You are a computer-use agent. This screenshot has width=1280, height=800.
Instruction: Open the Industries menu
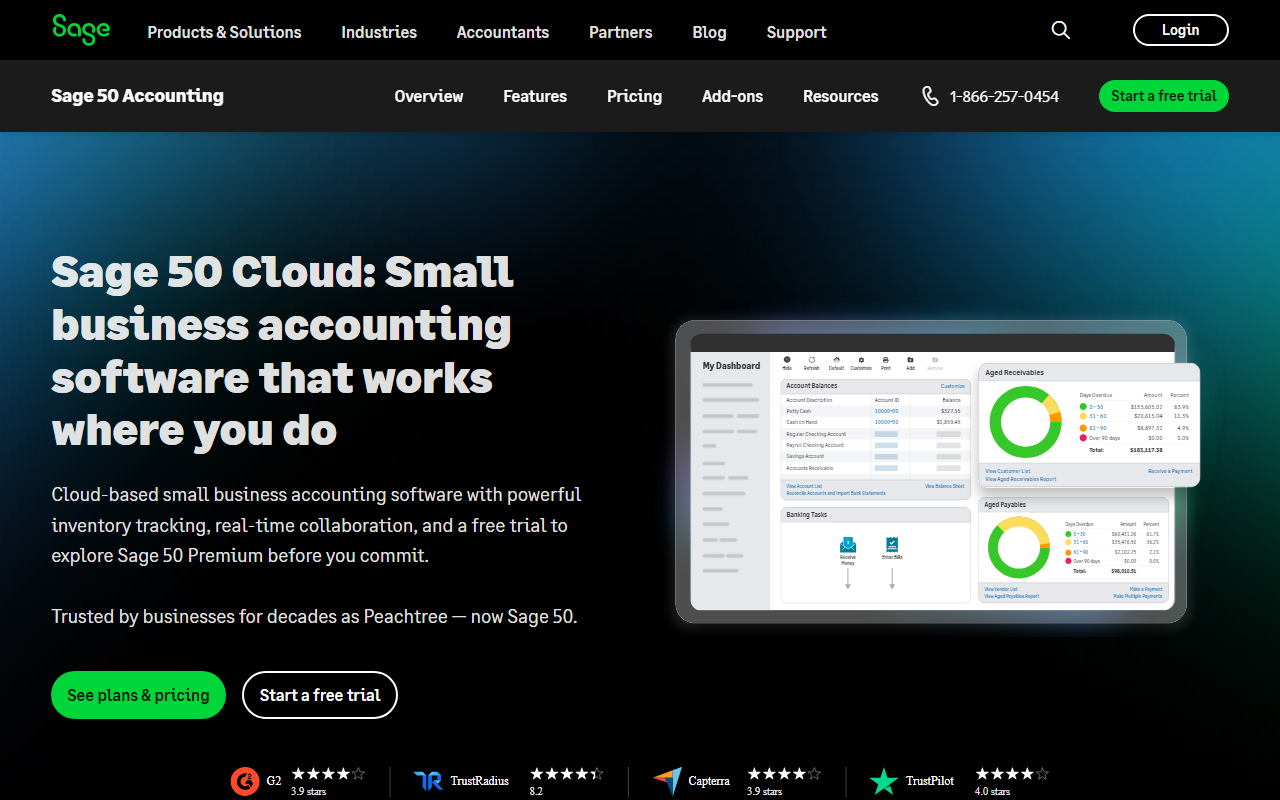[379, 32]
